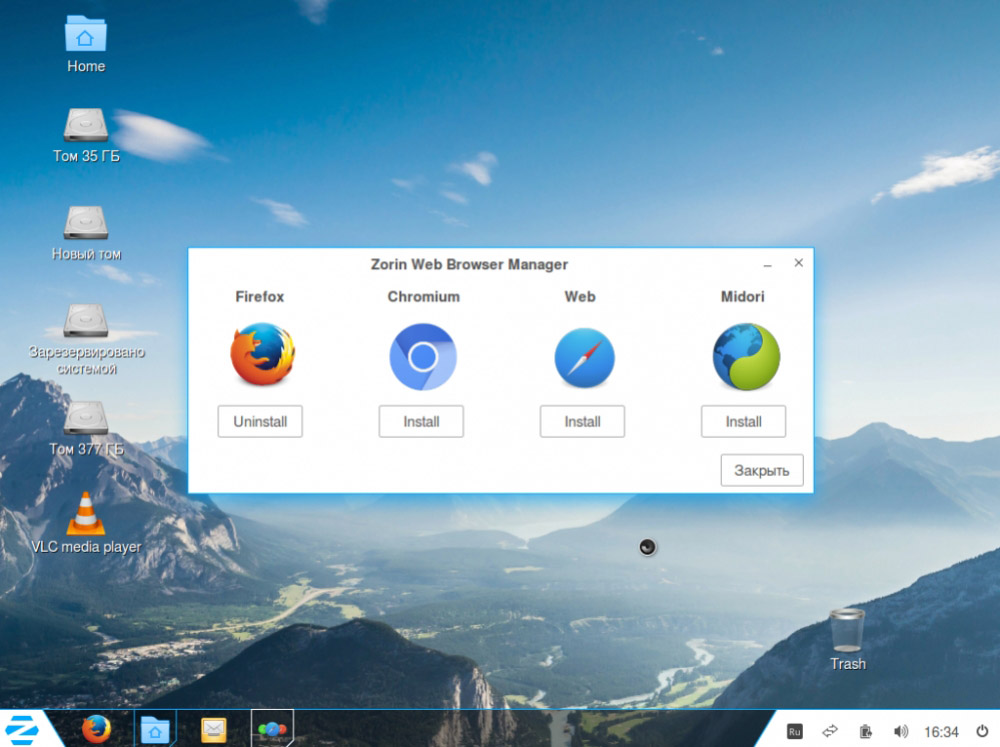This screenshot has width=1000, height=747.
Task: Switch to the Web Browser Manager taskbar item
Action: 272,729
